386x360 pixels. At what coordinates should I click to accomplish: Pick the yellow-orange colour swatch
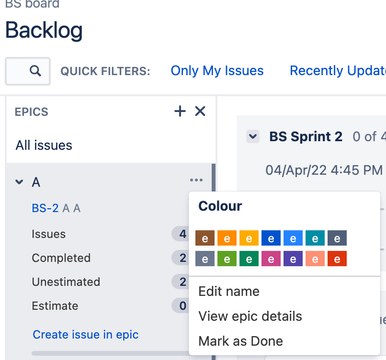click(249, 238)
